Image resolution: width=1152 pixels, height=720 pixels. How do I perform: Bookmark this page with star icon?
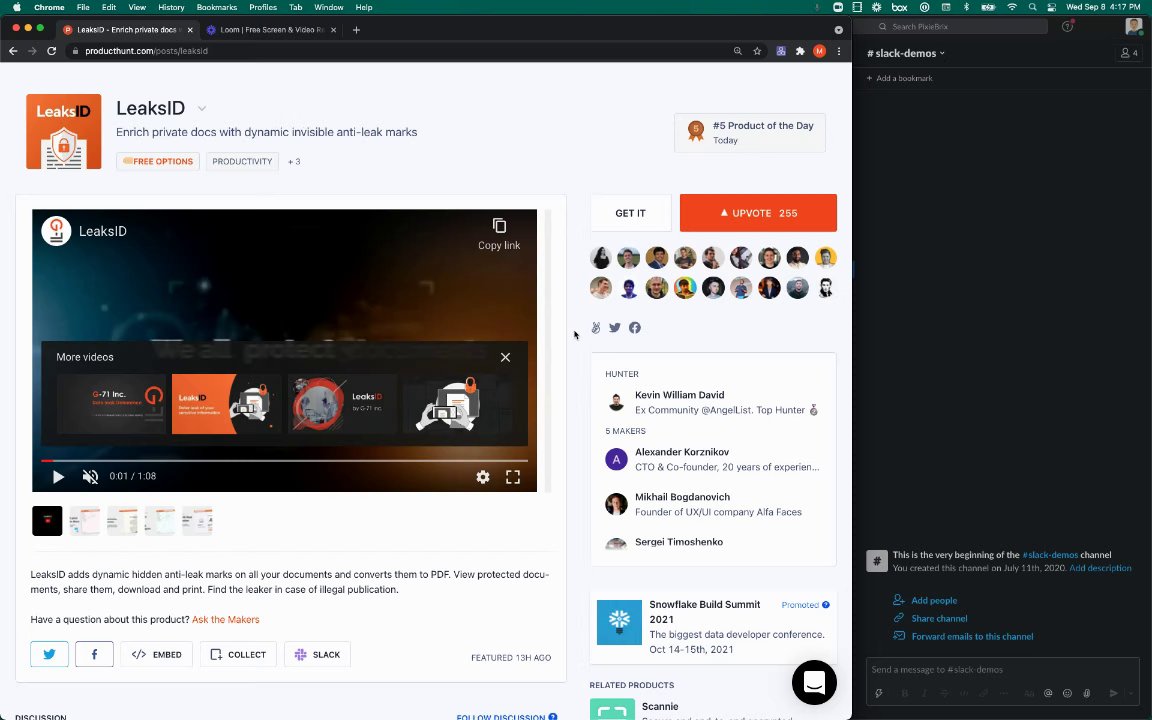coord(757,51)
